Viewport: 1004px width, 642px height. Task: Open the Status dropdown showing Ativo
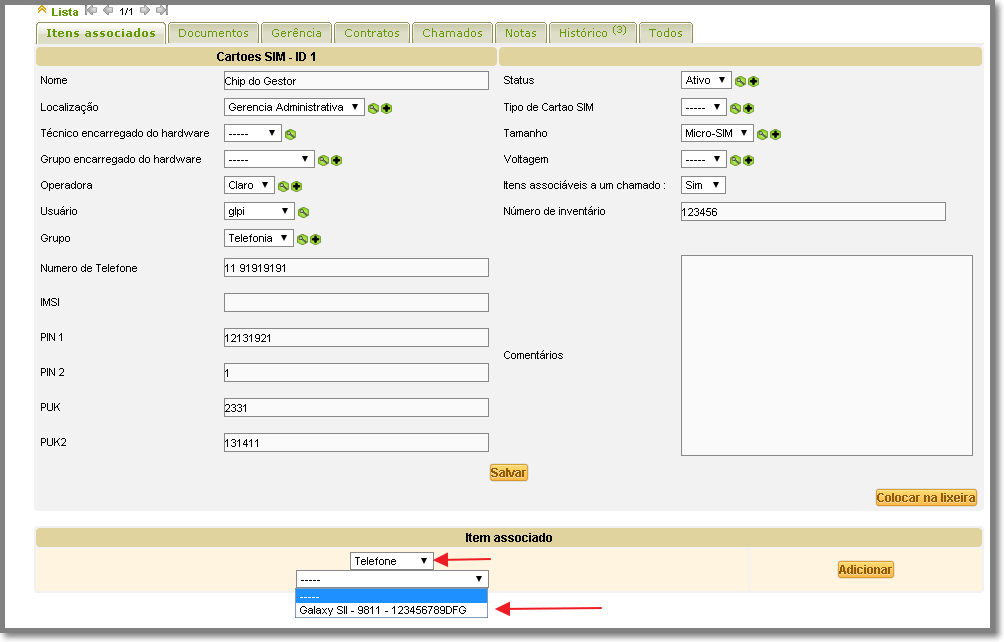[x=703, y=81]
